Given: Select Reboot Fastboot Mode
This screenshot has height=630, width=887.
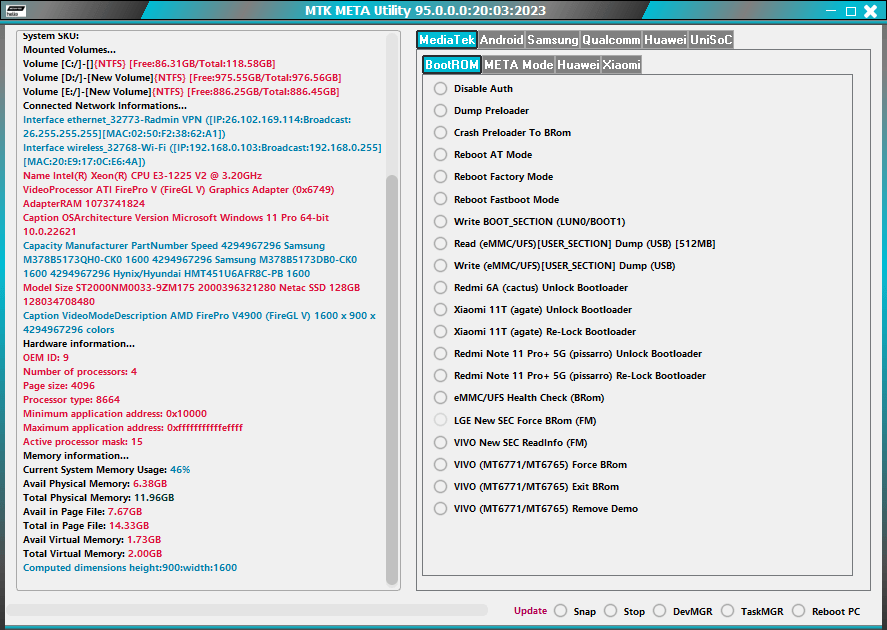Looking at the screenshot, I should 440,199.
